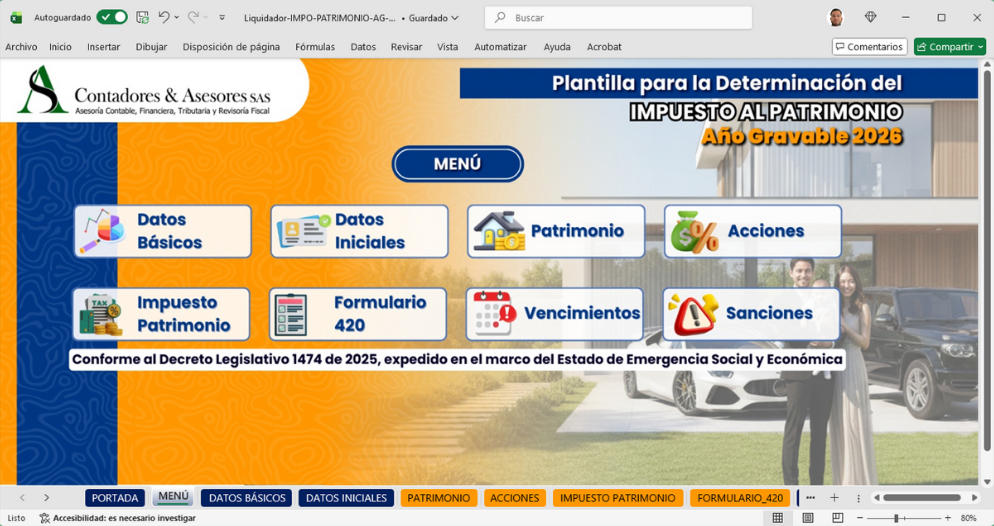Select the MENÚ sheet tab
Screen dimensions: 994x526
click(x=173, y=497)
